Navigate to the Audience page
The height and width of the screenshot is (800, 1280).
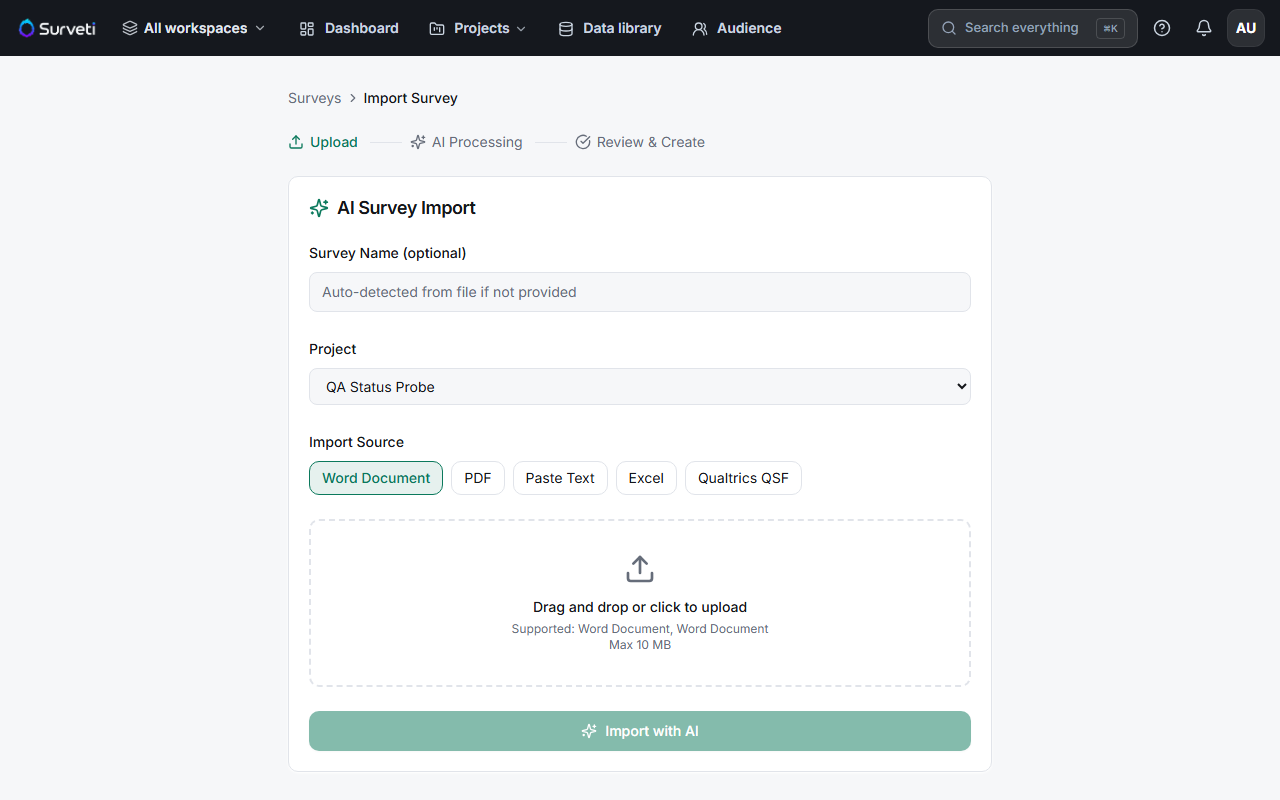[x=737, y=28]
